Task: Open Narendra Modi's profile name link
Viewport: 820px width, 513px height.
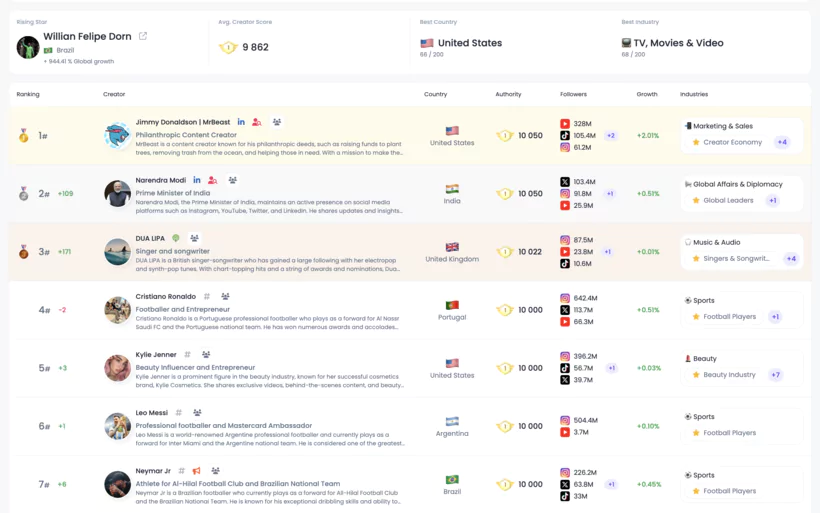Action: click(161, 180)
